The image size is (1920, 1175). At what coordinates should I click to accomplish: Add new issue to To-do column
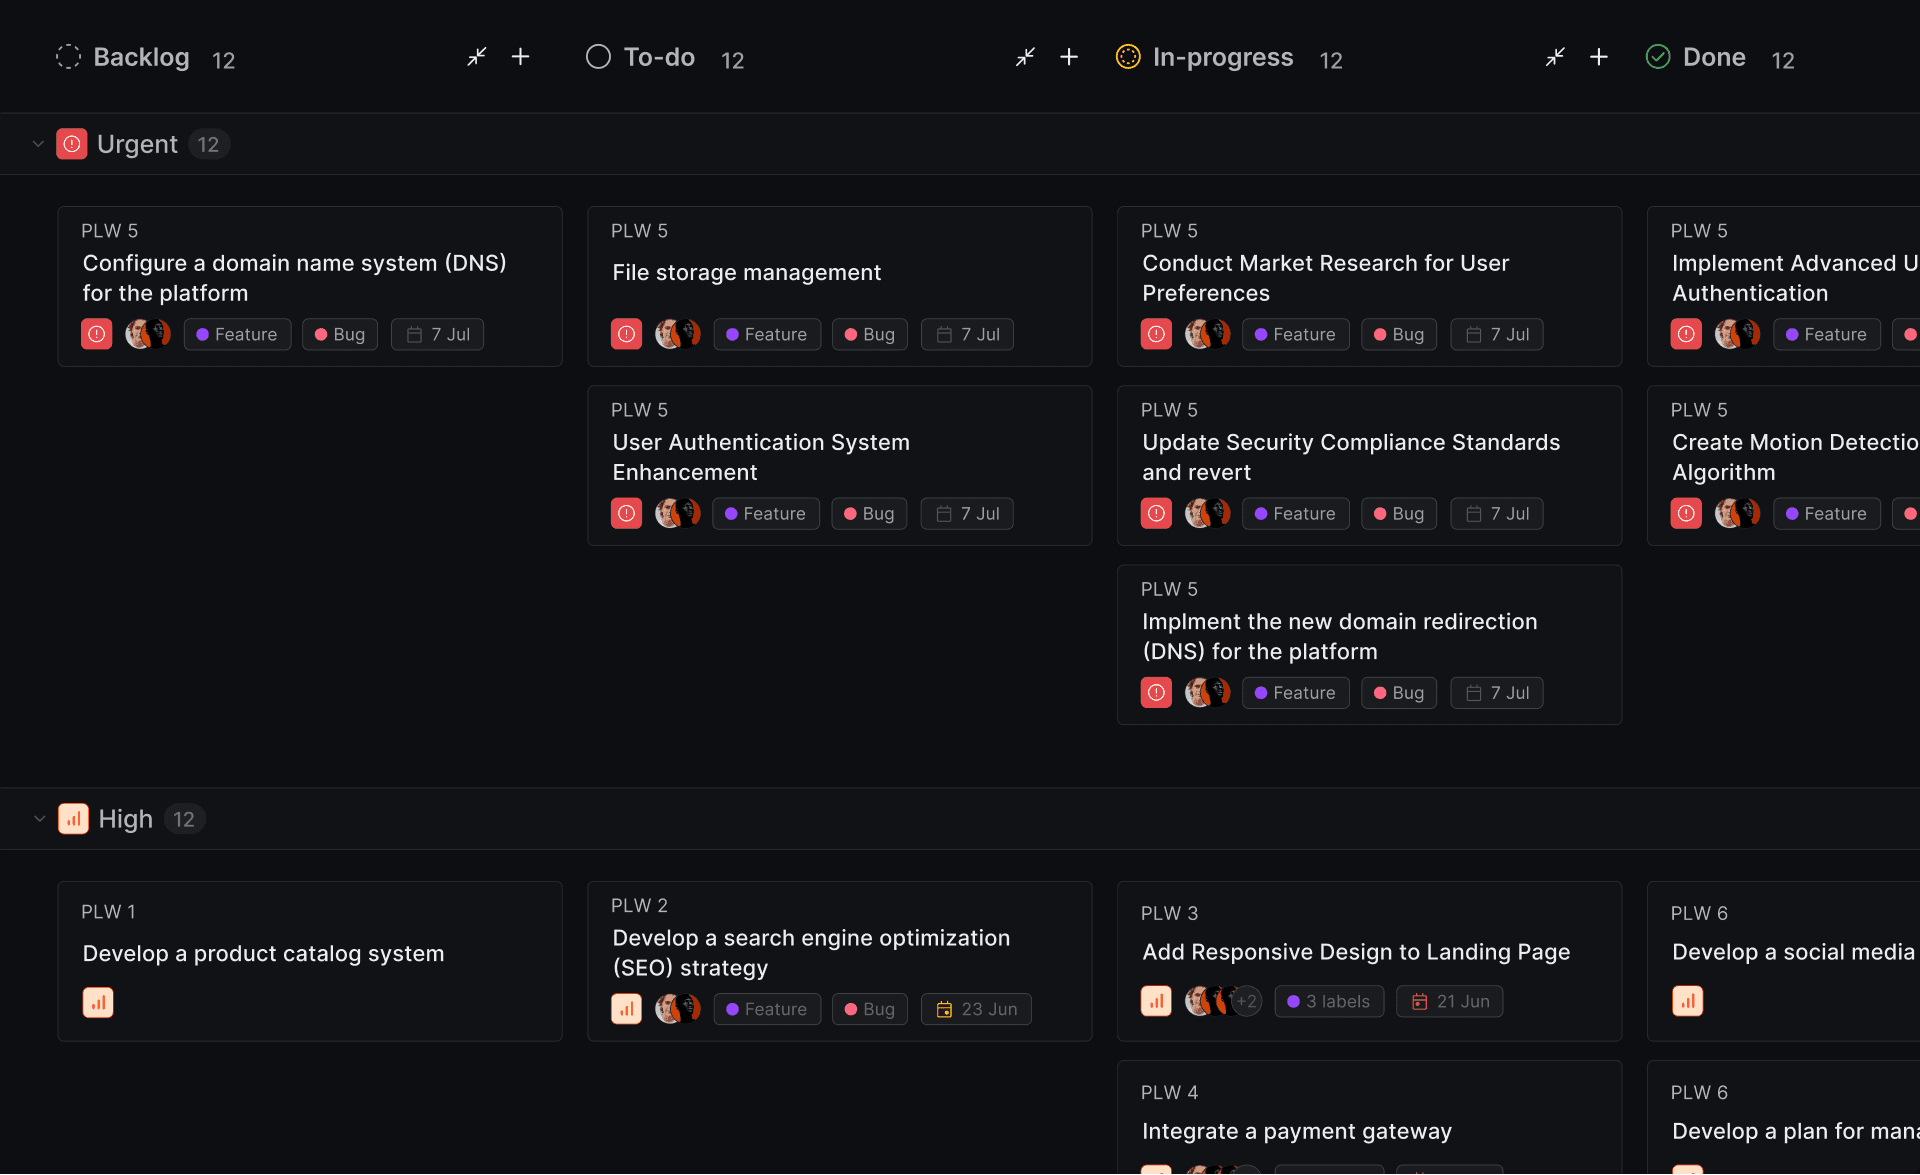[x=1069, y=57]
